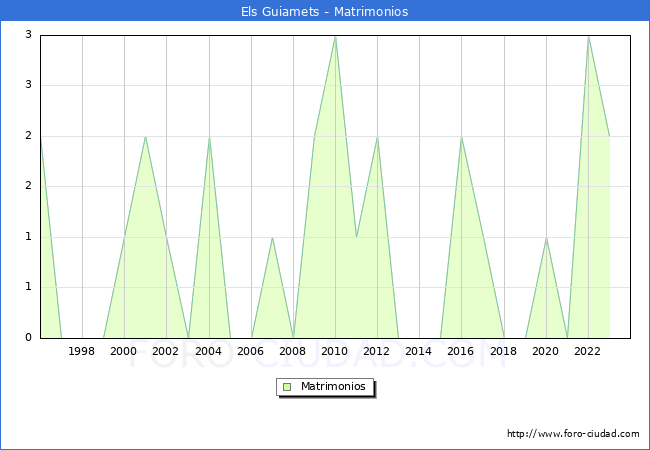Image resolution: width=650 pixels, height=450 pixels.
Task: Select the 2020 x-axis year label
Action: coord(545,351)
